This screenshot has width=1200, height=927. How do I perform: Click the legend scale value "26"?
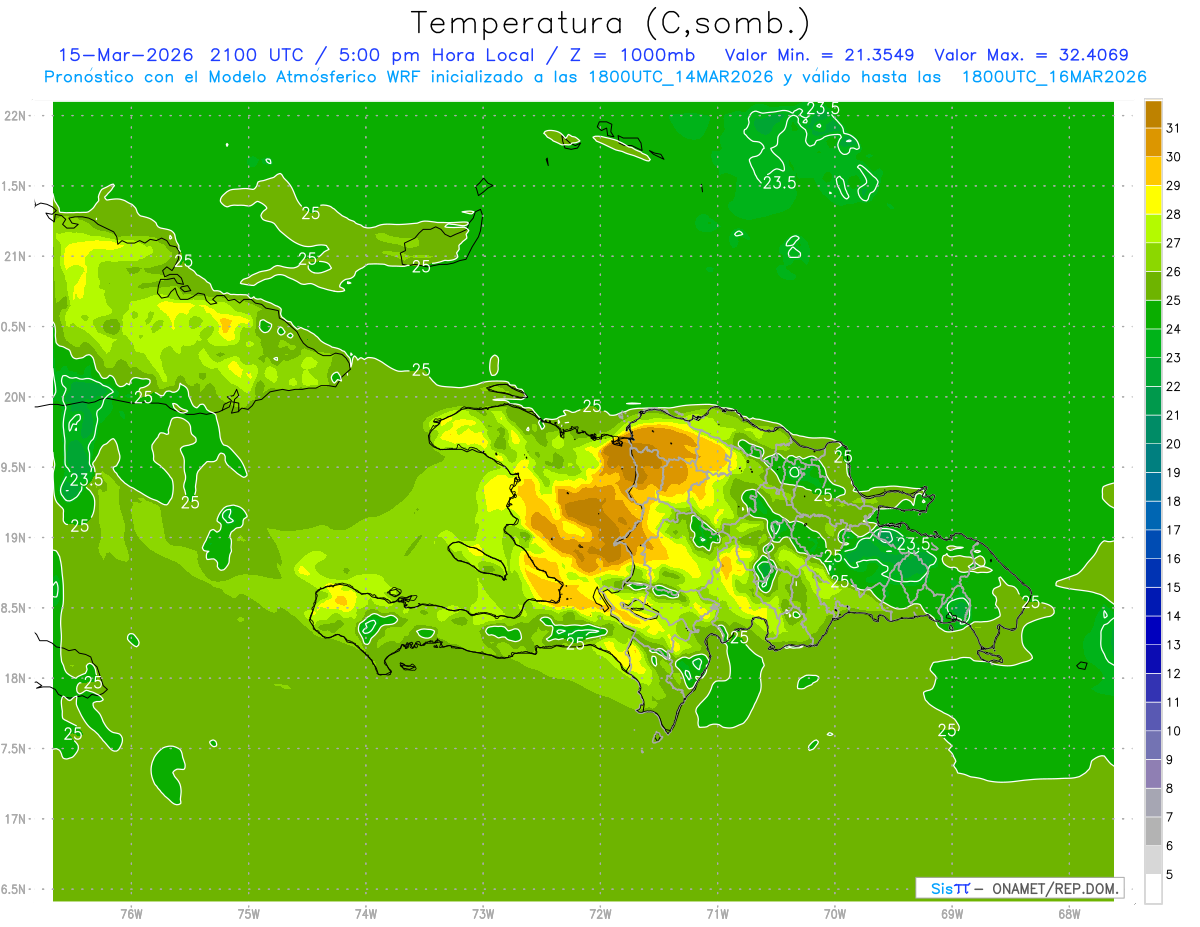1174,271
